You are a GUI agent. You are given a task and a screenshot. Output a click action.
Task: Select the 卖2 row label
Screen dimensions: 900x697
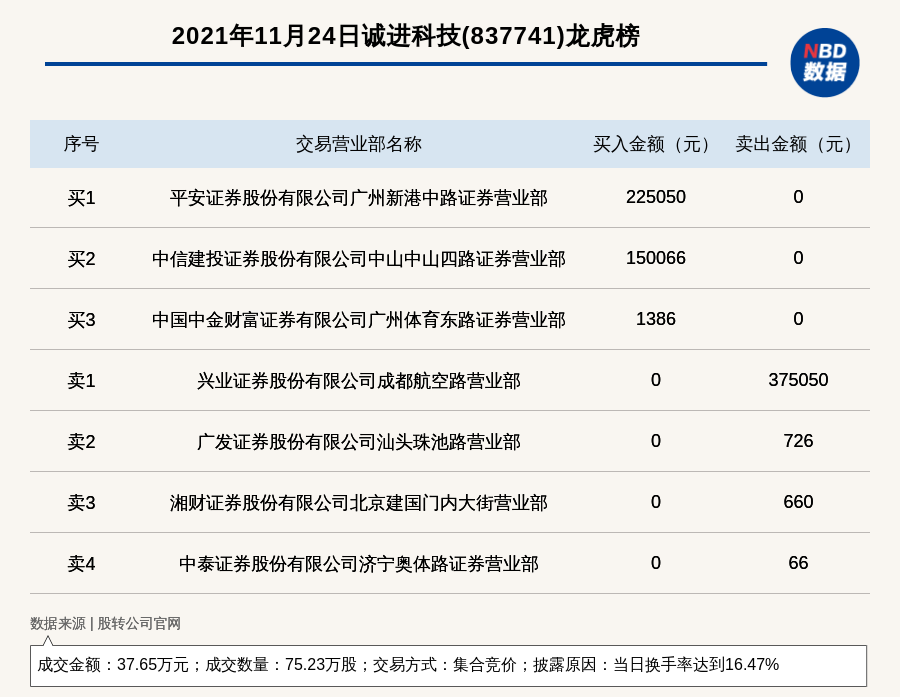81,441
